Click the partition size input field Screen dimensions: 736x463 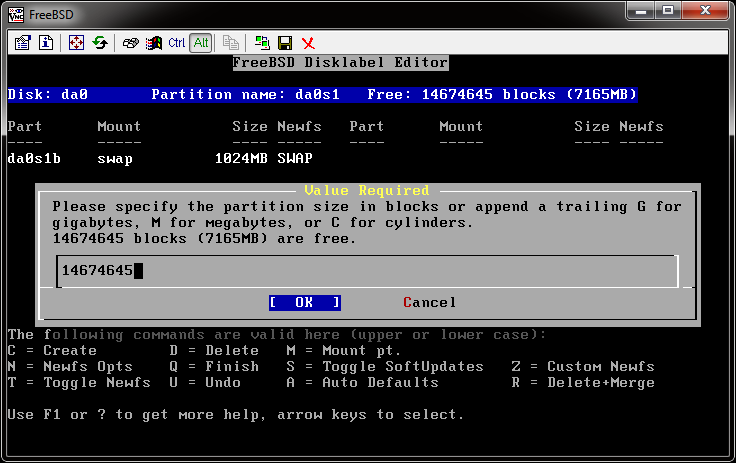(367, 271)
